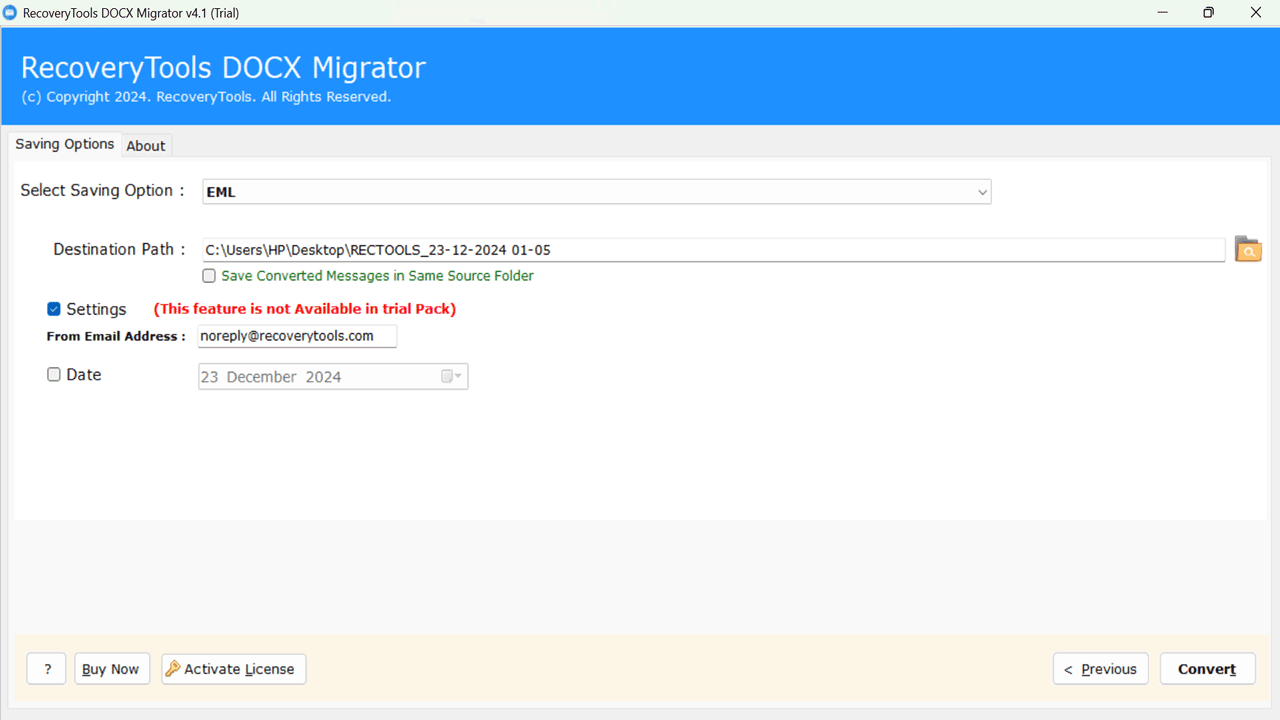Close the DOCX Migrator window
The image size is (1280, 720).
tap(1256, 13)
